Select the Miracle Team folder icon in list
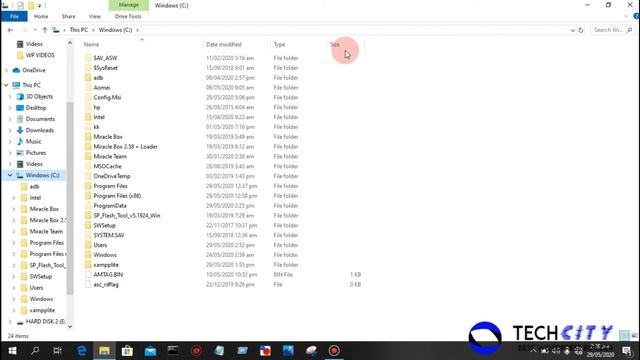Screen dimensions: 640x360 click(x=88, y=156)
